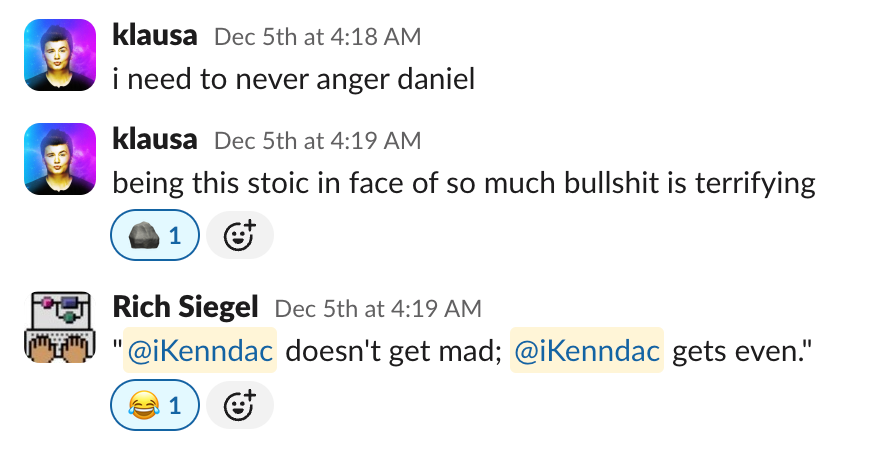The image size is (874, 452).
Task: Click the first @iKenndac mention
Action: (x=199, y=352)
